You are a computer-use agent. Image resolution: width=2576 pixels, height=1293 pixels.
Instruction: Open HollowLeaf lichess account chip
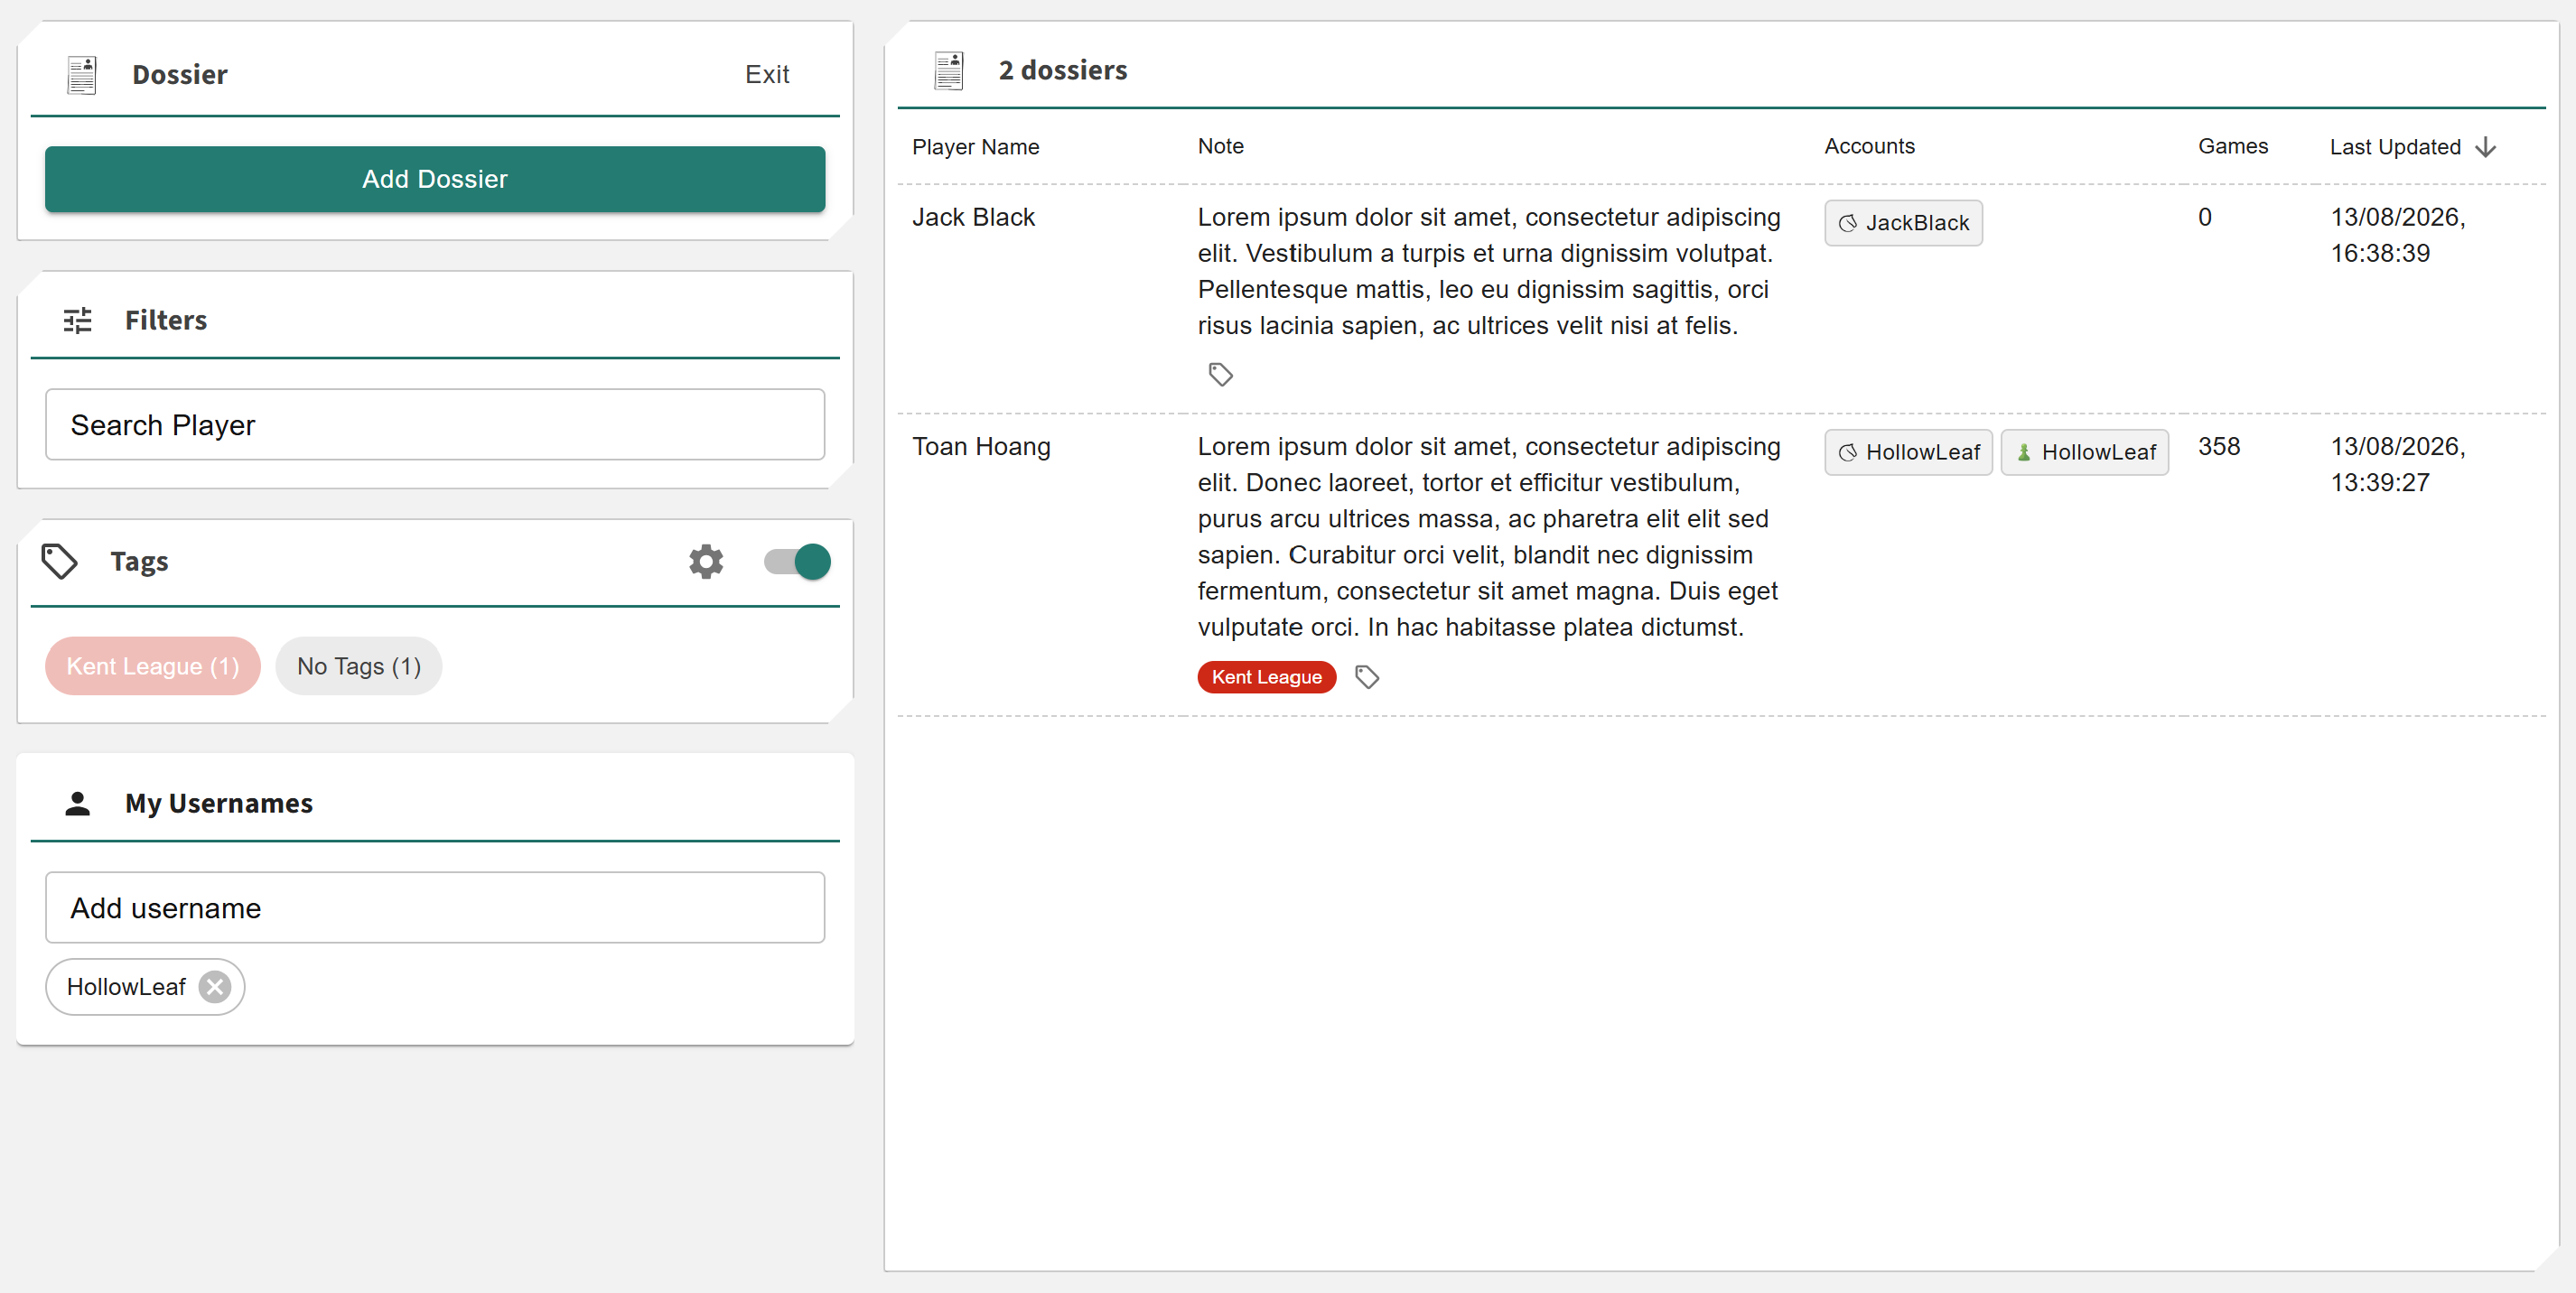[x=1908, y=452]
